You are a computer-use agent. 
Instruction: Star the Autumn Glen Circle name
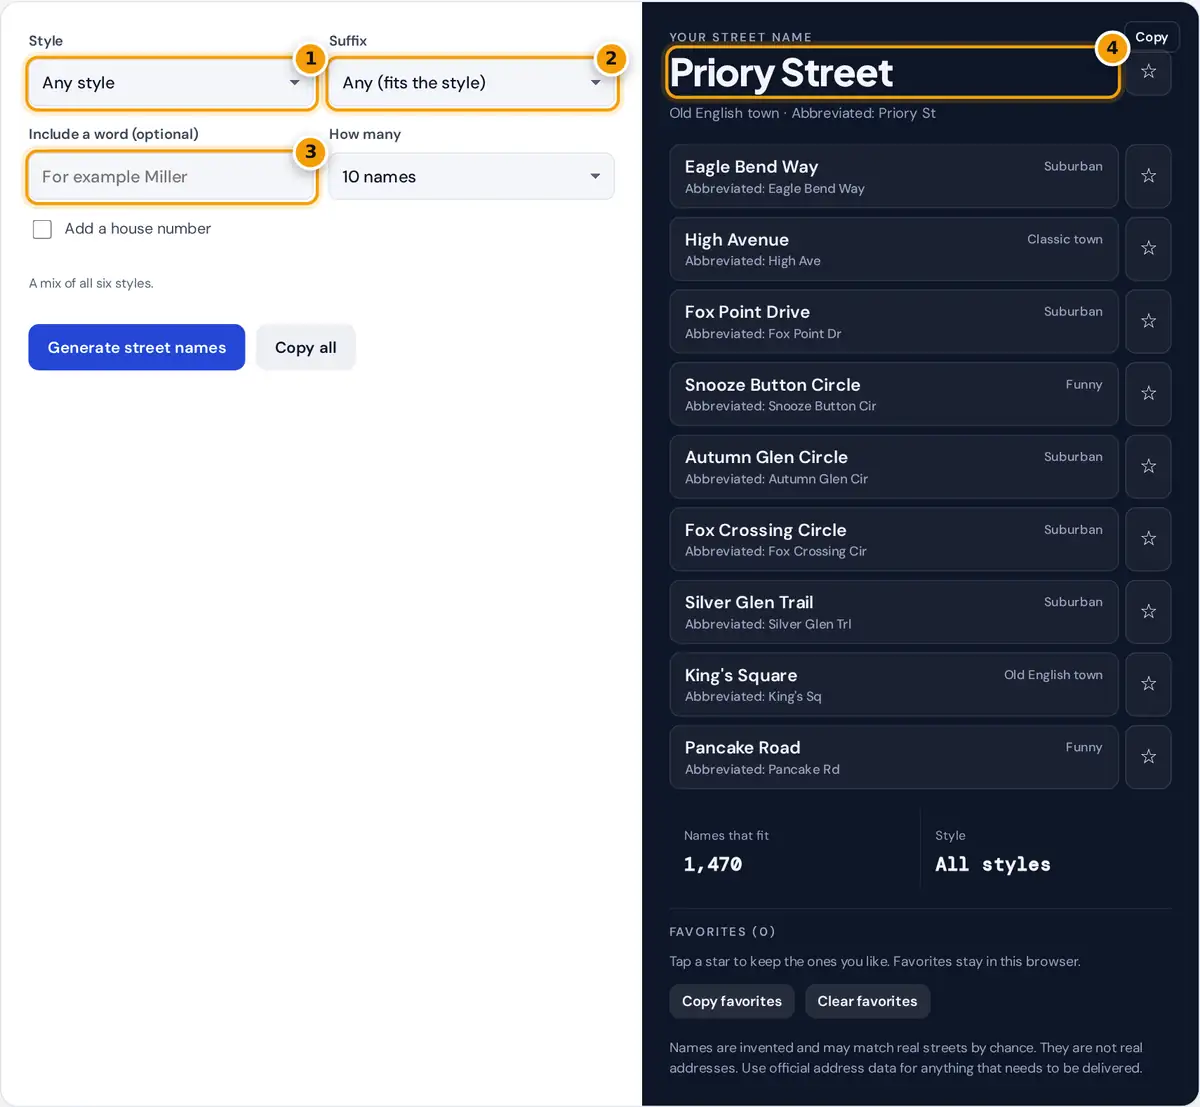pyautogui.click(x=1148, y=466)
